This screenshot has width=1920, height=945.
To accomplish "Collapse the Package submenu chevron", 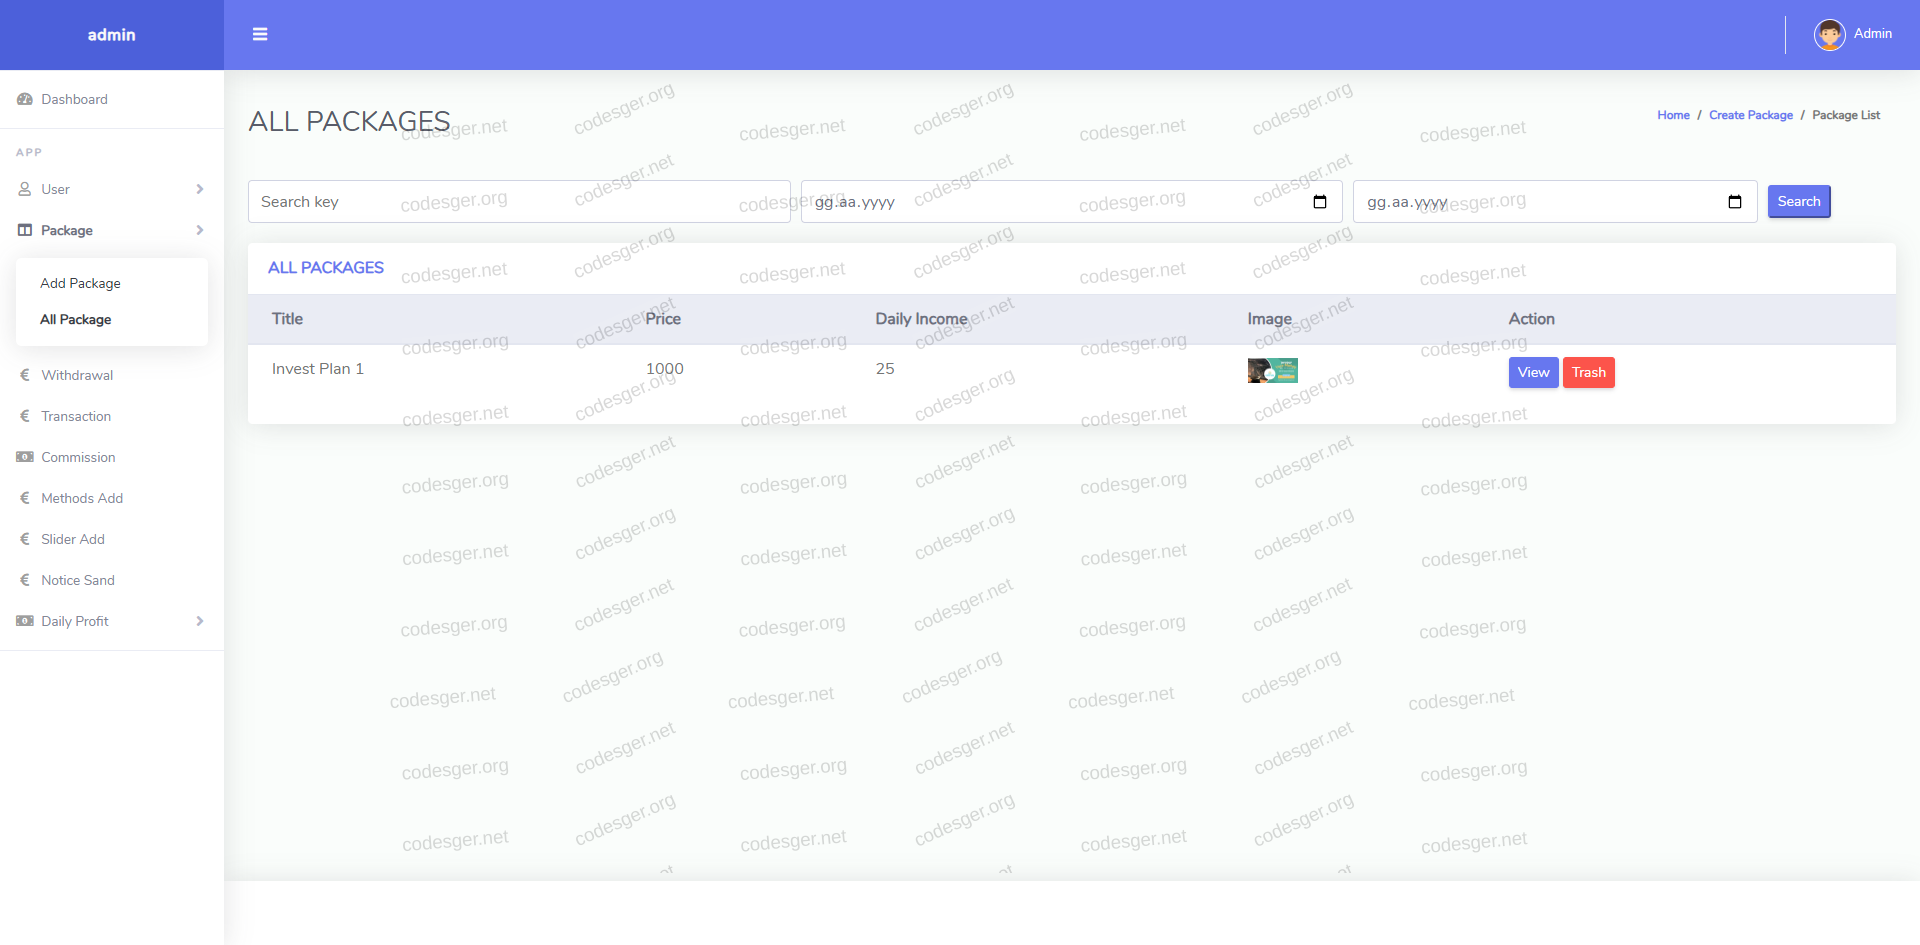I will [200, 230].
